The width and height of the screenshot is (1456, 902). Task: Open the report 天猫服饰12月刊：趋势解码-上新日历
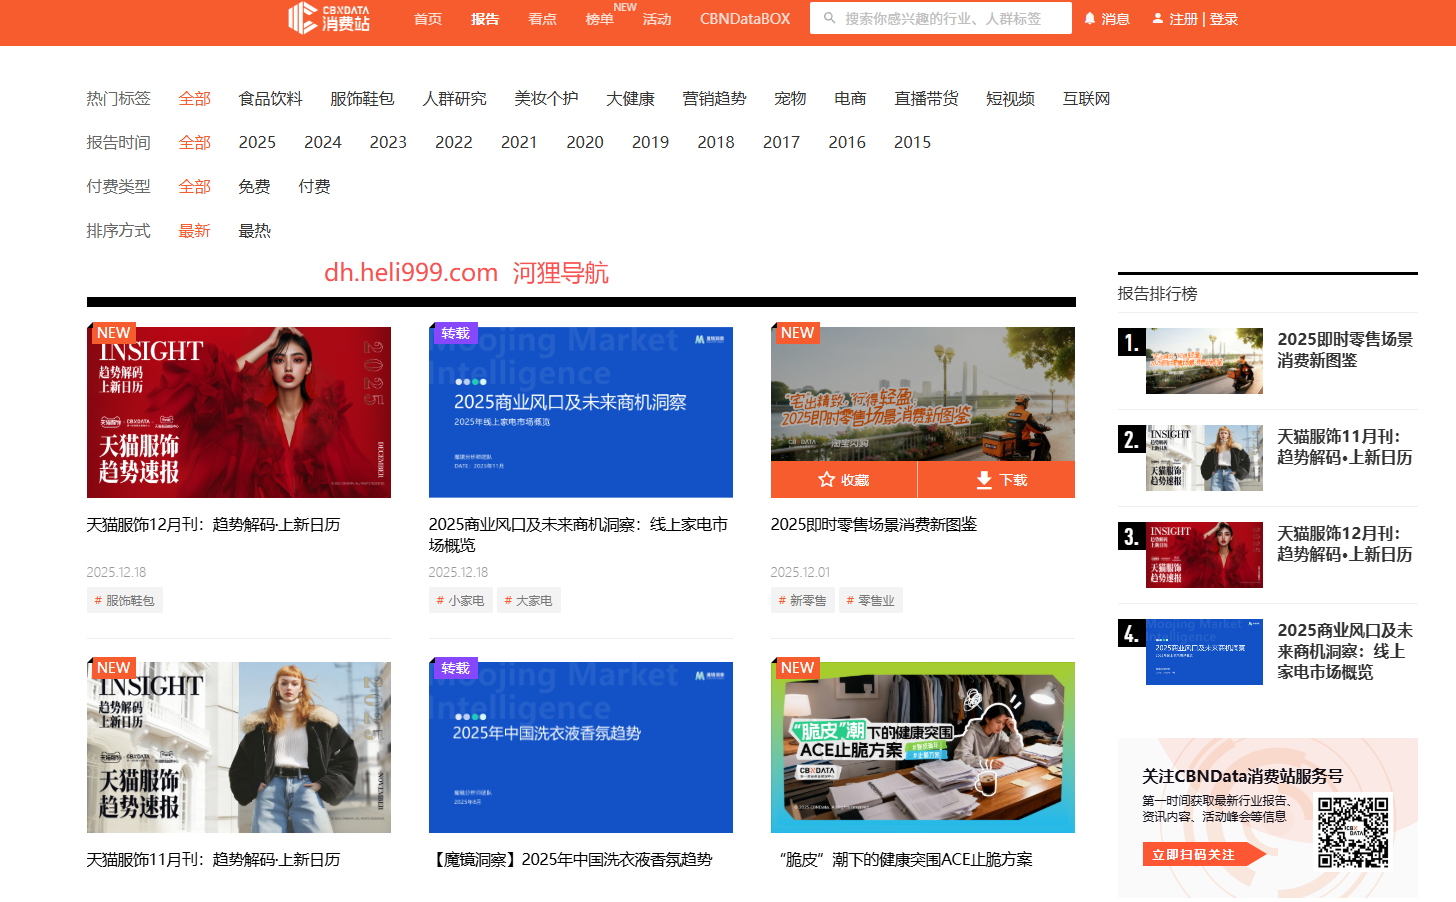tap(213, 524)
